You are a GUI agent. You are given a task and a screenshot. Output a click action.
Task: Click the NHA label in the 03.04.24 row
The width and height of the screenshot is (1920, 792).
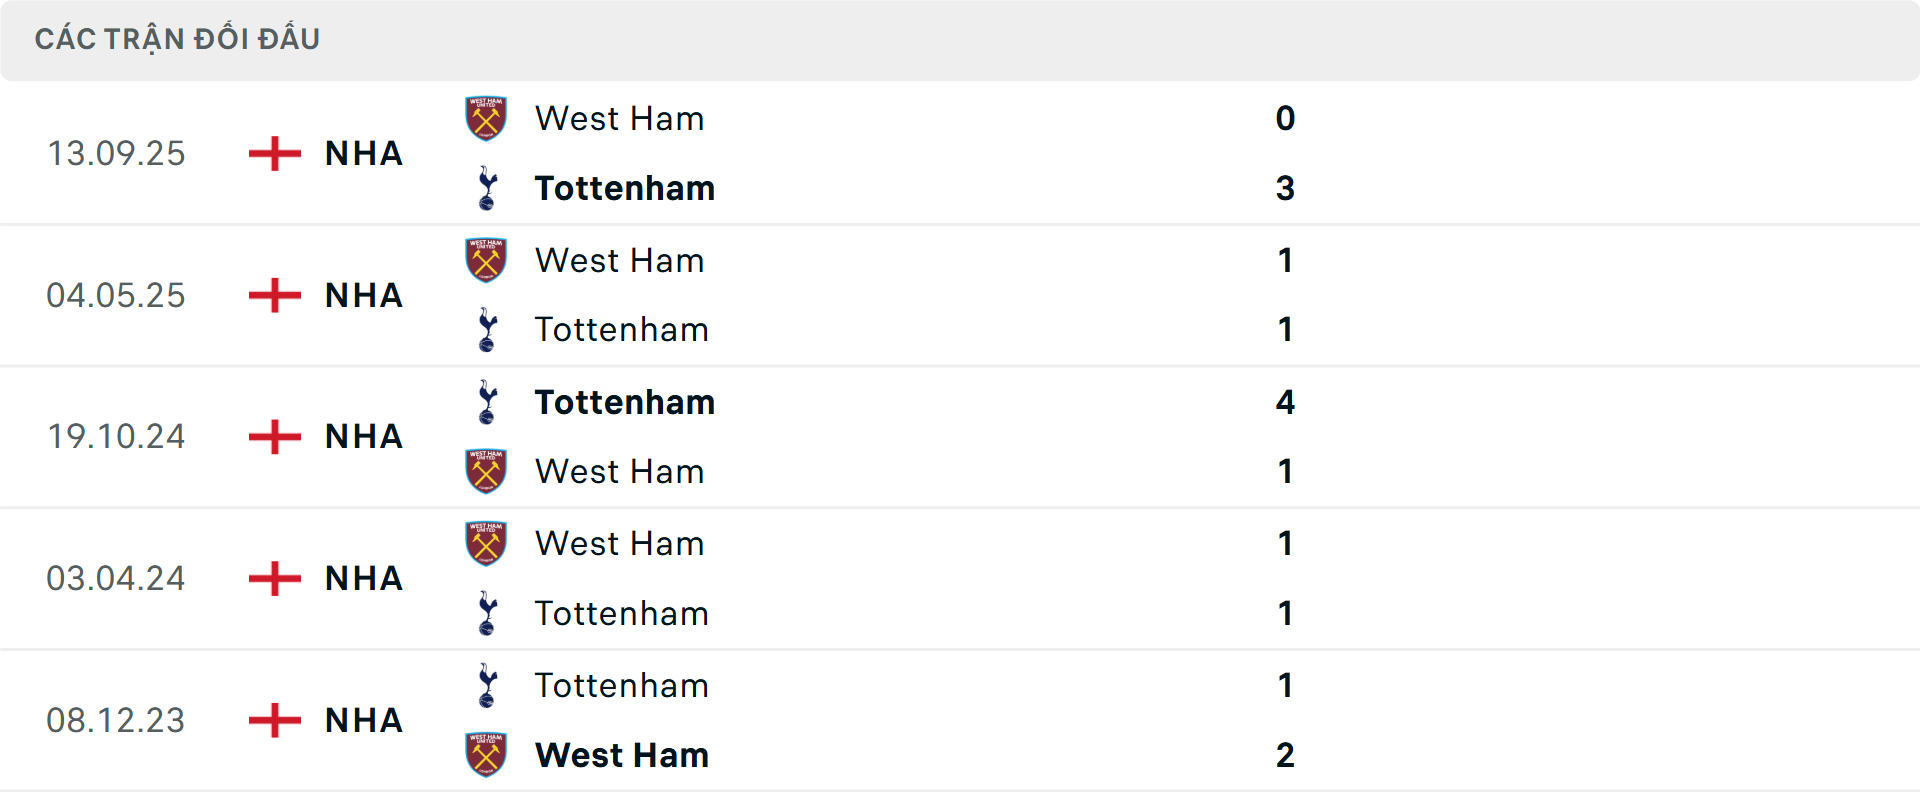click(x=363, y=578)
